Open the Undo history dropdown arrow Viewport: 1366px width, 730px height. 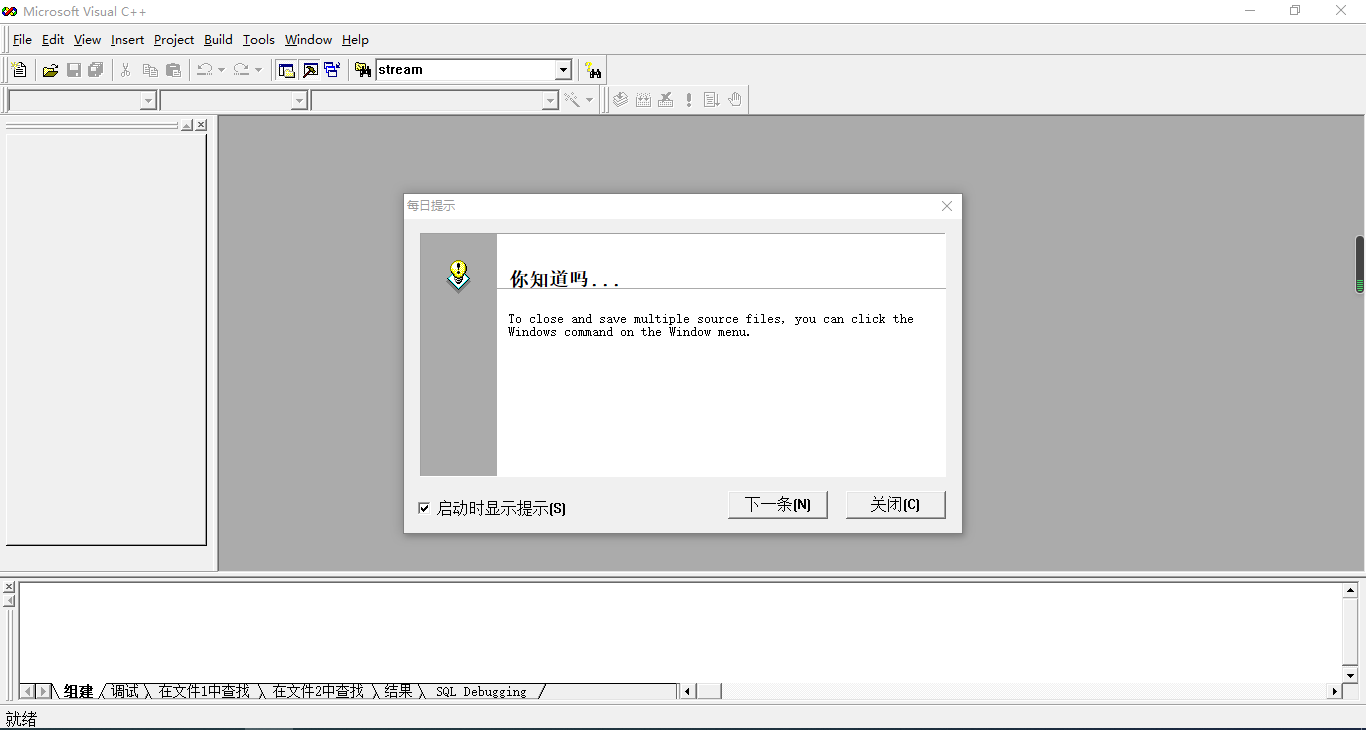tap(221, 70)
